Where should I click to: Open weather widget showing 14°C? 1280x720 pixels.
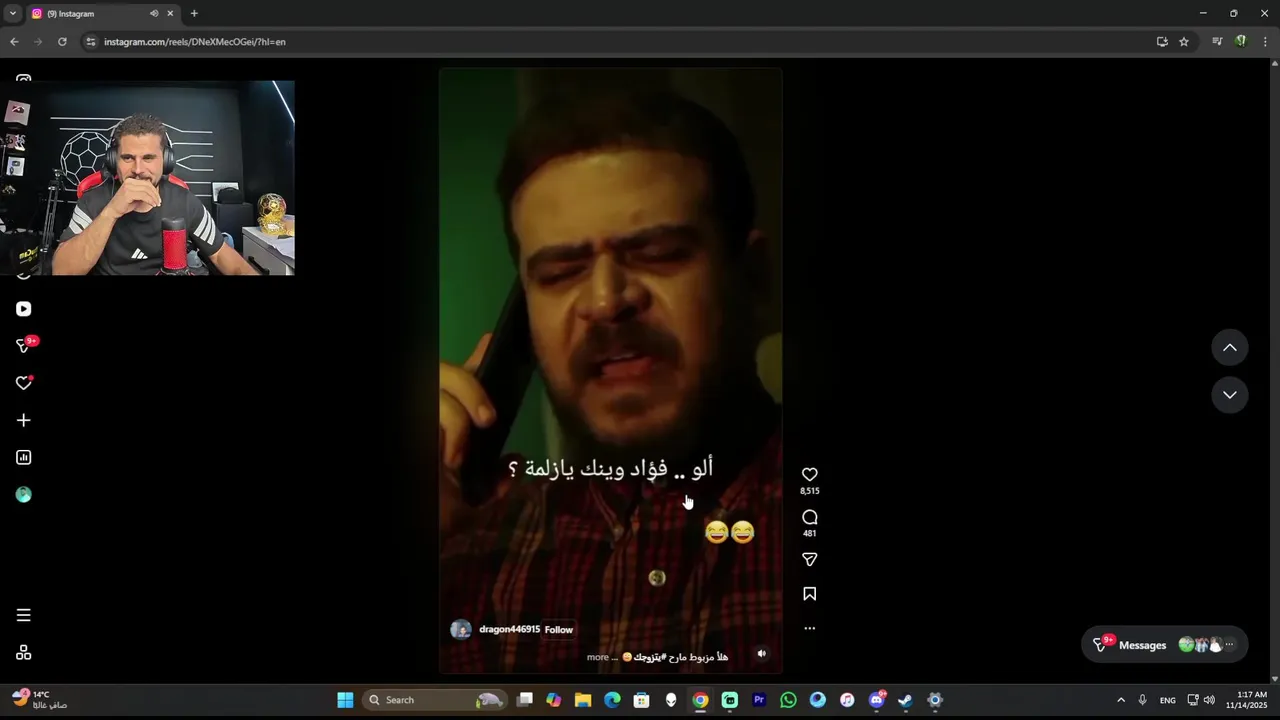(40, 699)
